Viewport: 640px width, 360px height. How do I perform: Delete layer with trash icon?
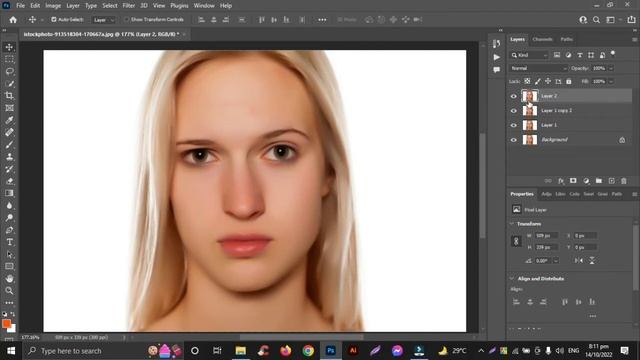click(624, 181)
